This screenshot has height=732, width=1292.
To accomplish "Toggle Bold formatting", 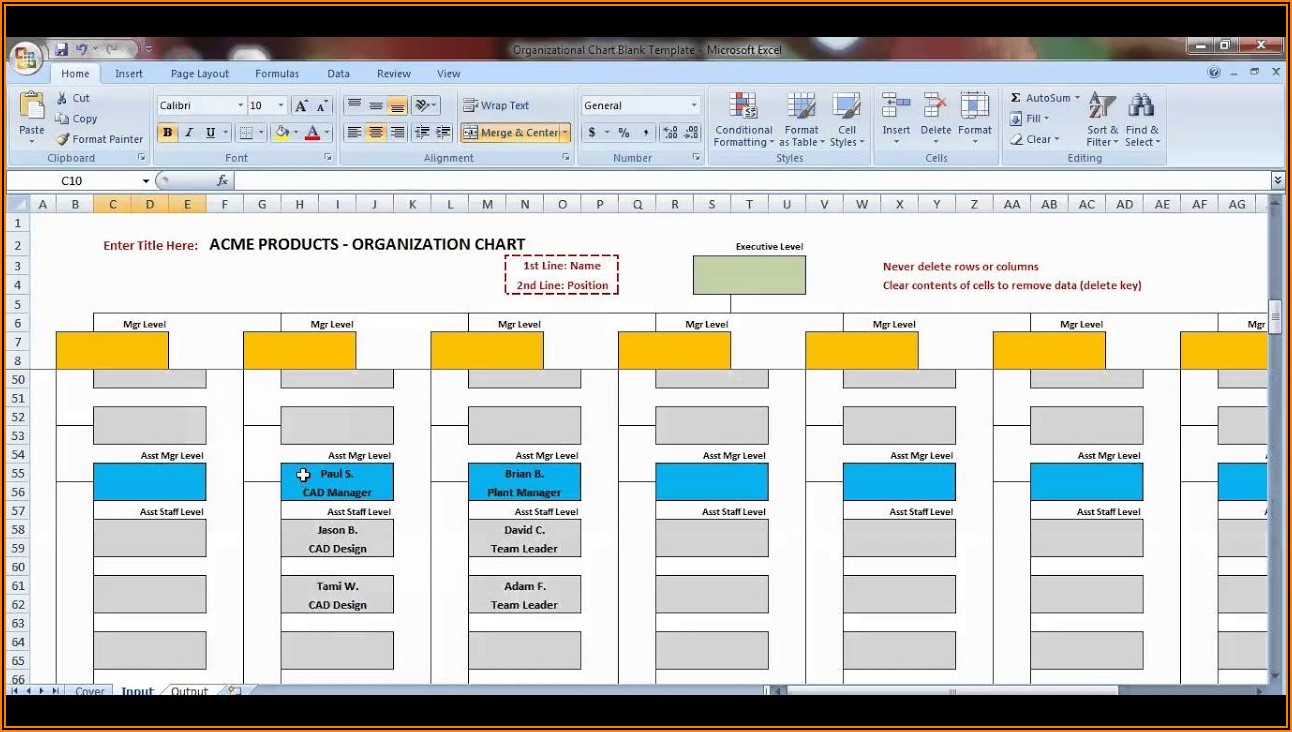I will (x=167, y=133).
